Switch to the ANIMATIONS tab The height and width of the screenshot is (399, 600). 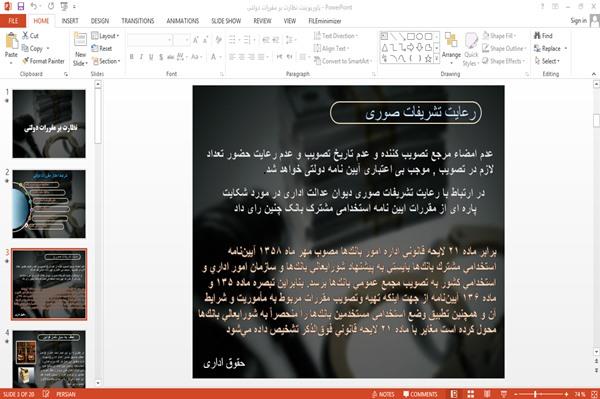[x=183, y=21]
